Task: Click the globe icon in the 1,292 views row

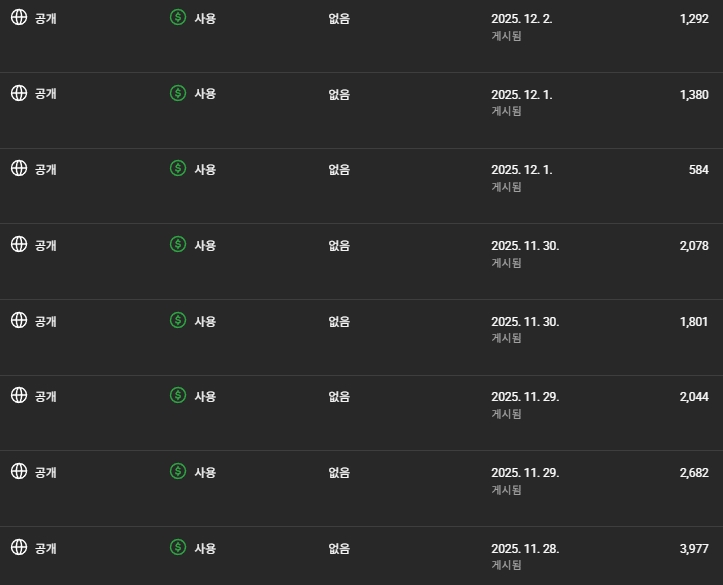Action: click(x=18, y=18)
